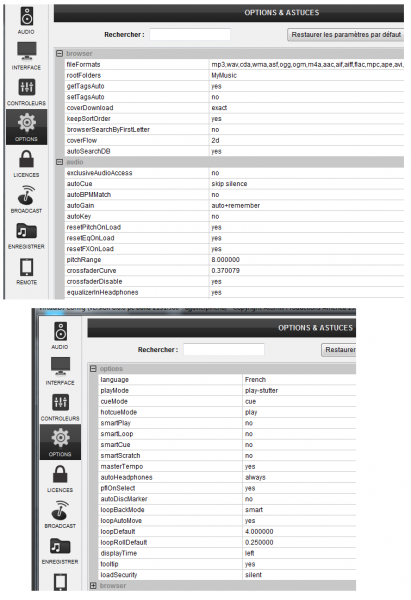411x600 pixels.
Task: Focus the Rechercher field in the top window
Action: pos(190,34)
